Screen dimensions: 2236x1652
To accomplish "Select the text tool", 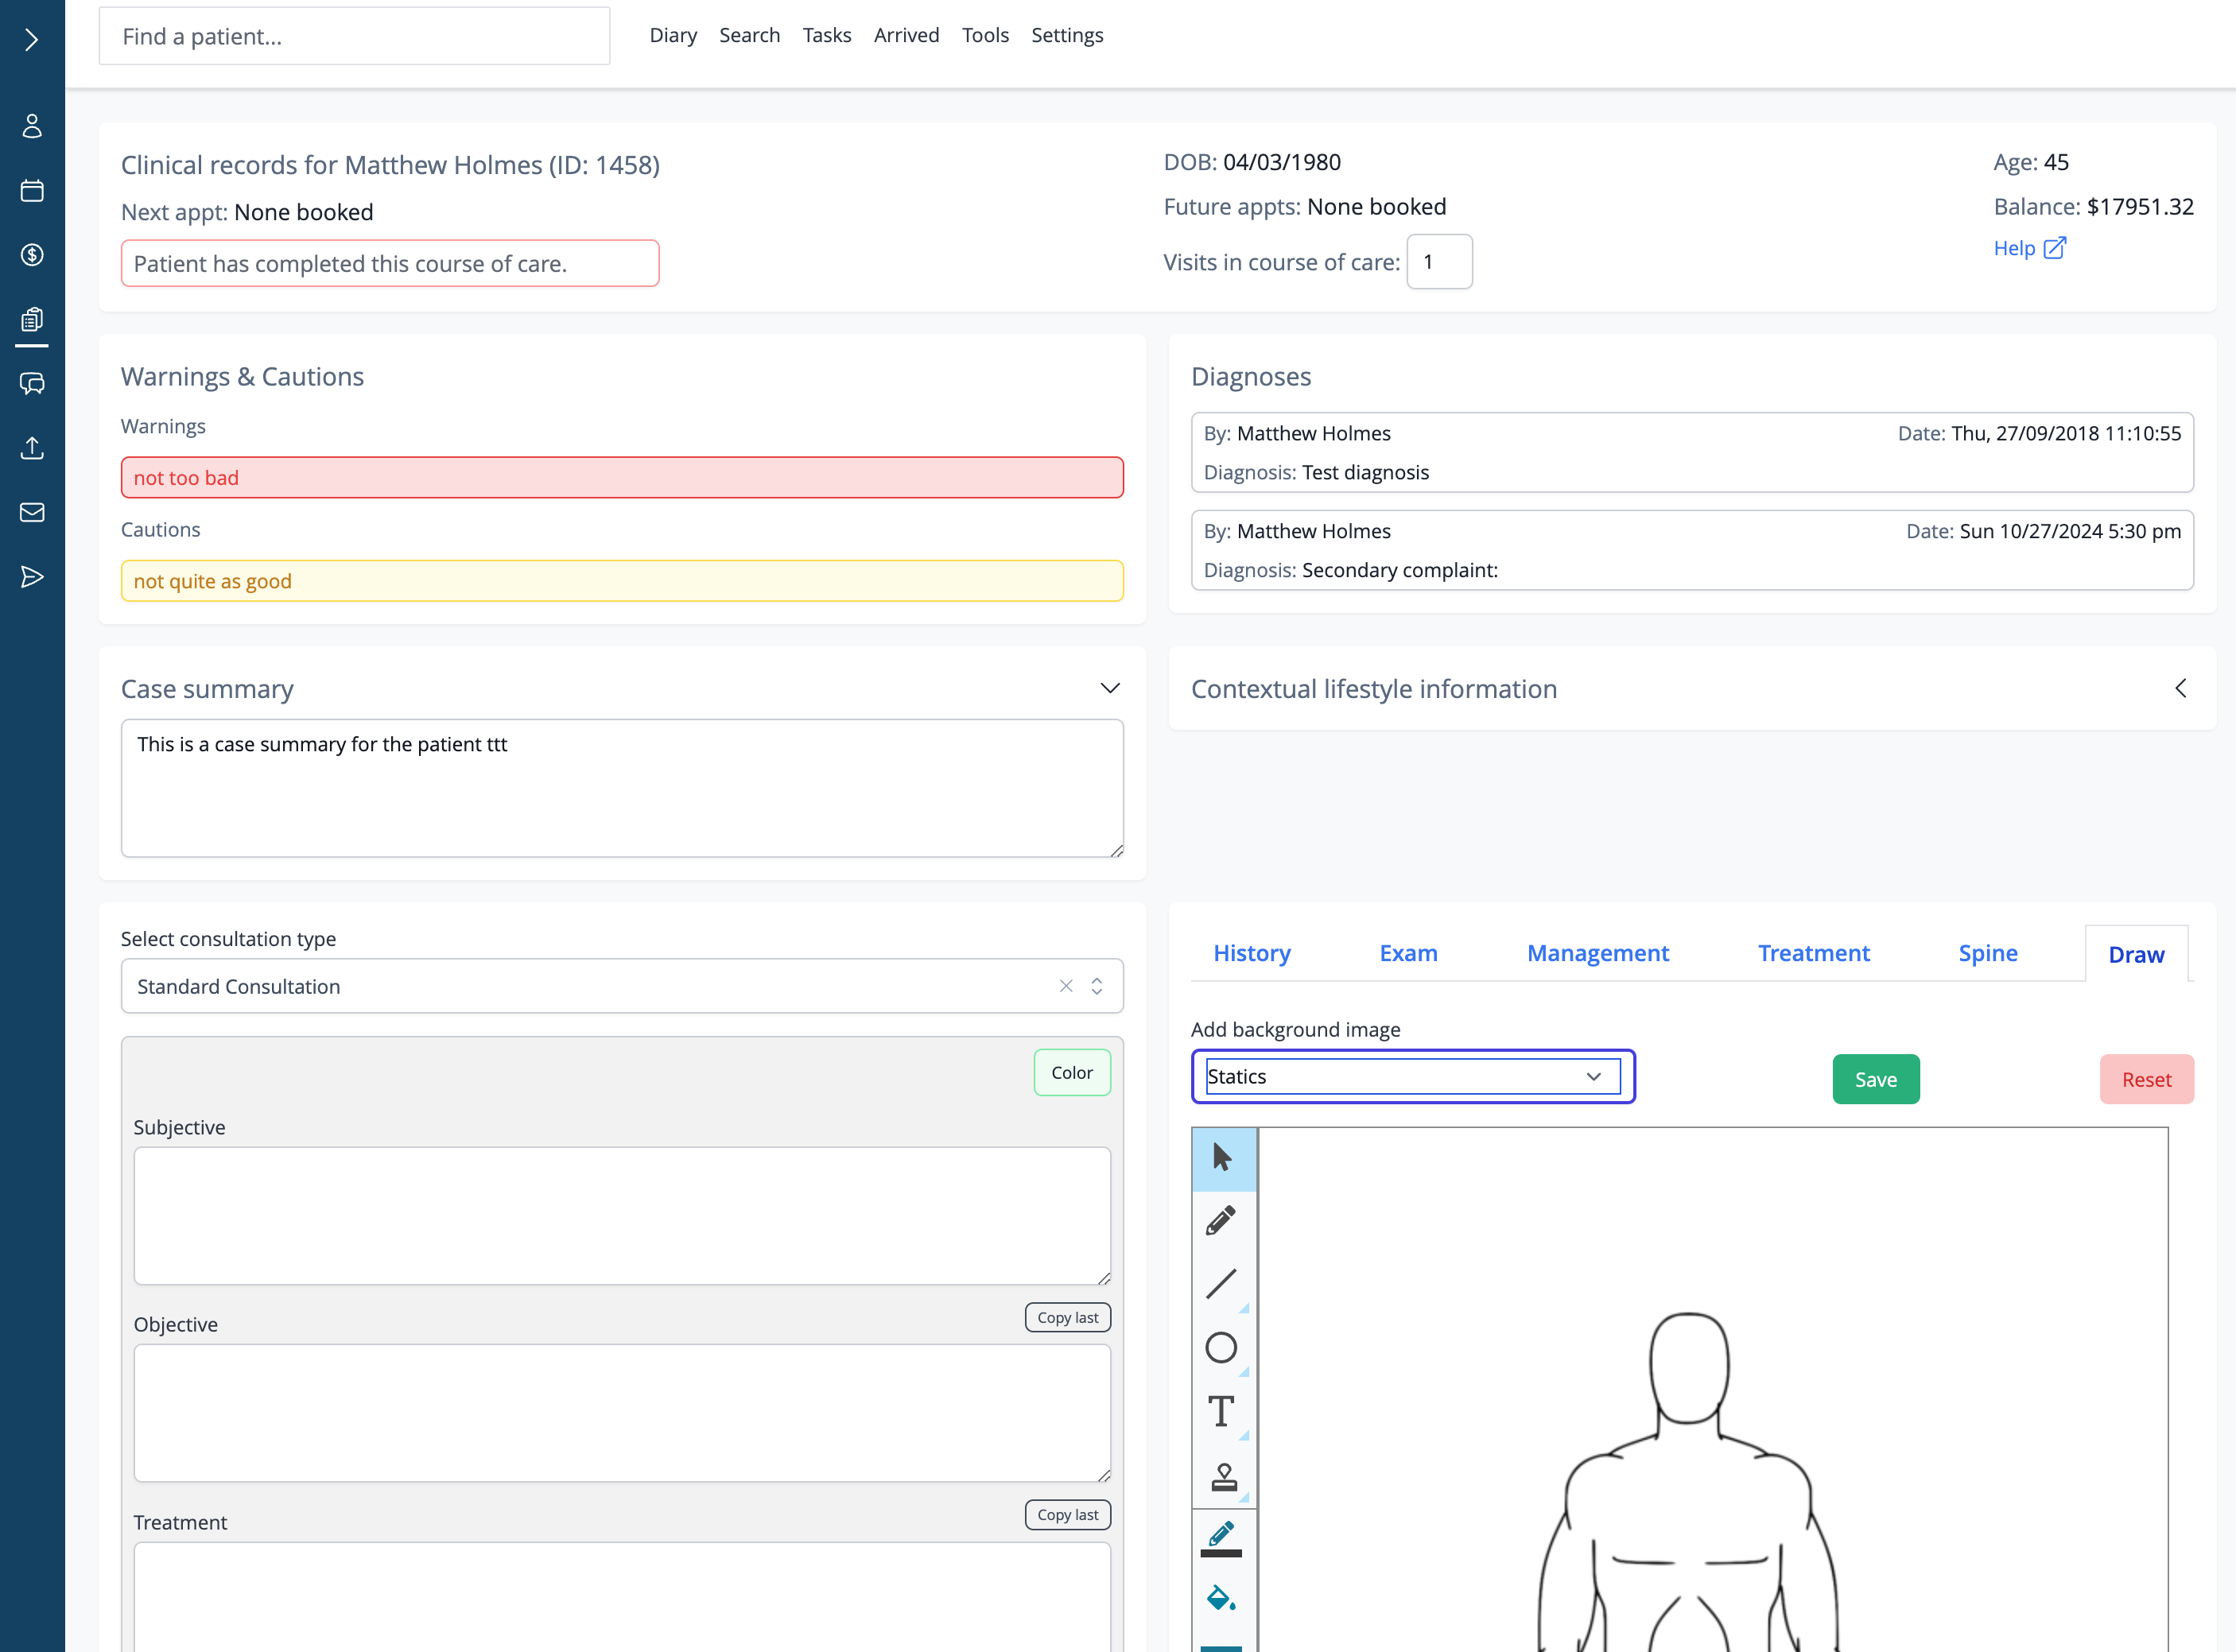I will (x=1221, y=1411).
